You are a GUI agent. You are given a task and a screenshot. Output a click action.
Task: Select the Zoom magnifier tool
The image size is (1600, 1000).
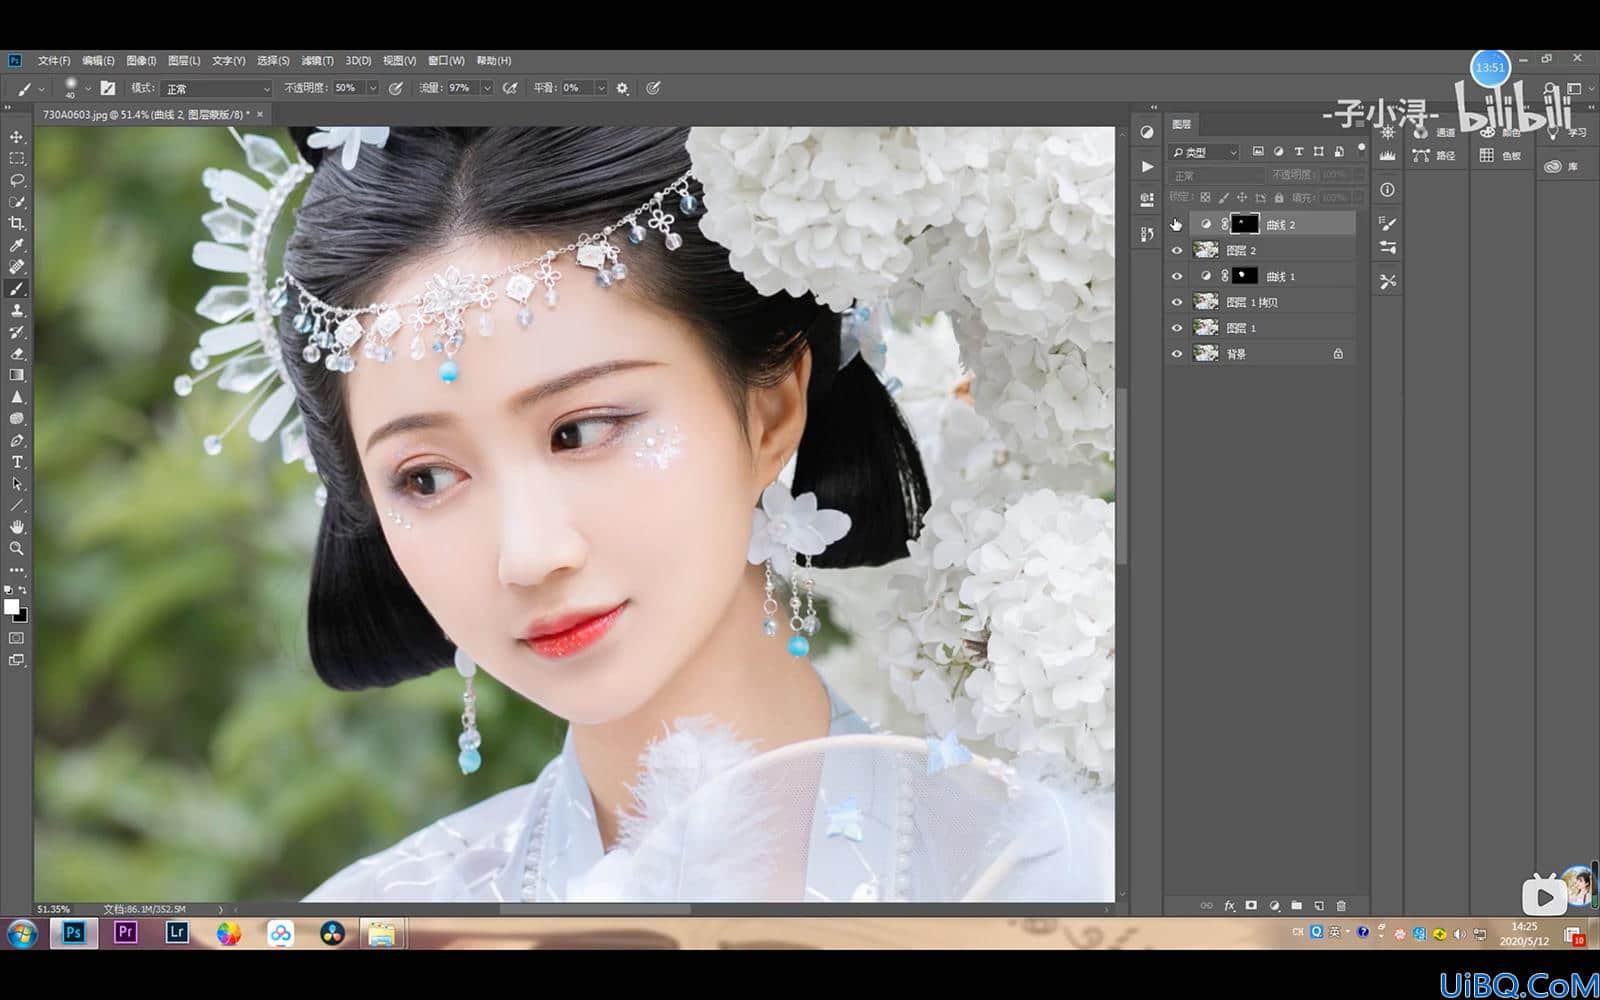16,549
